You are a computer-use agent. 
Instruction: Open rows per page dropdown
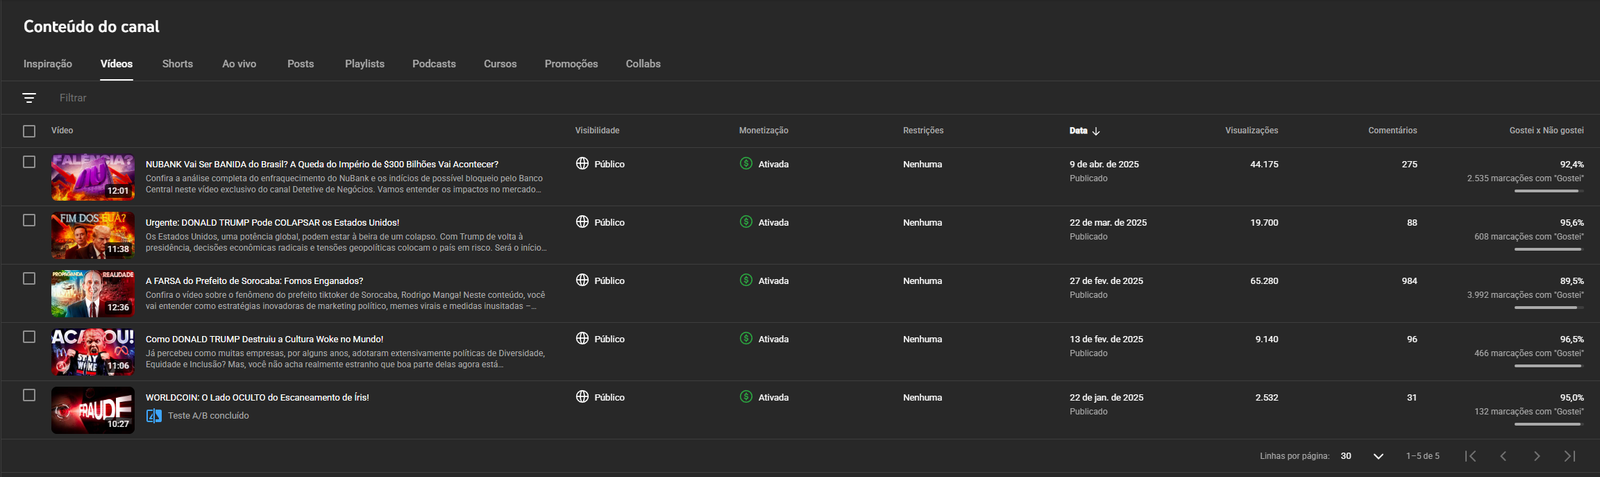tap(1362, 456)
